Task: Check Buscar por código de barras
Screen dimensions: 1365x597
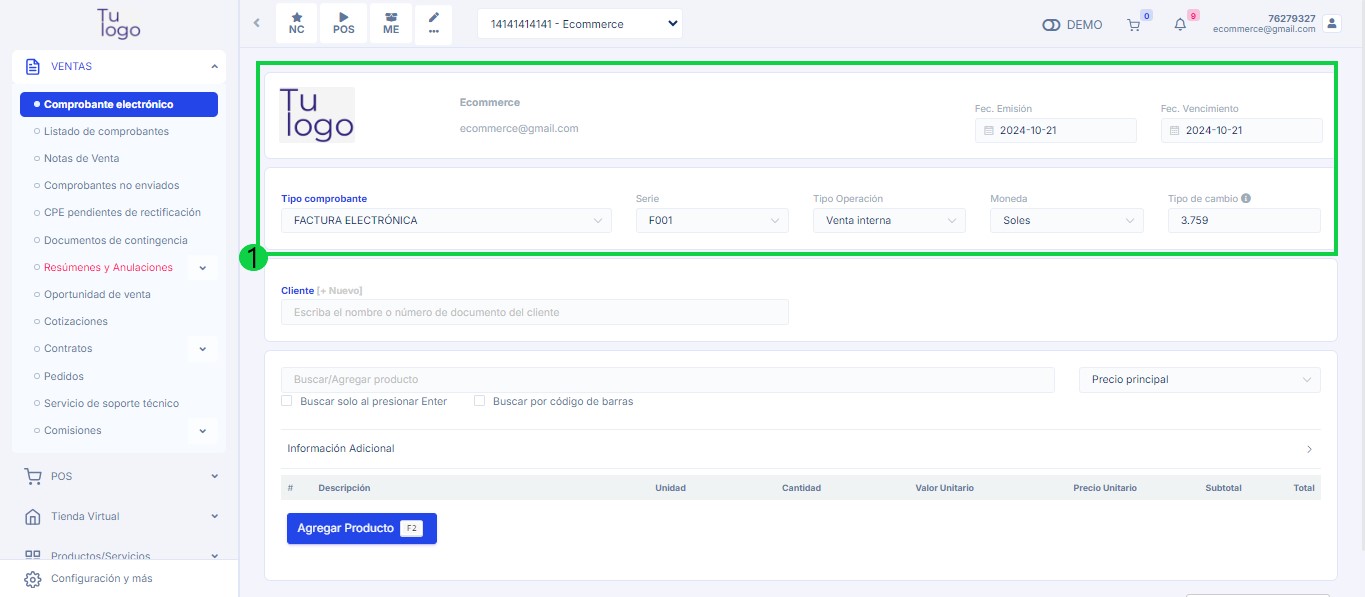Action: [x=480, y=401]
